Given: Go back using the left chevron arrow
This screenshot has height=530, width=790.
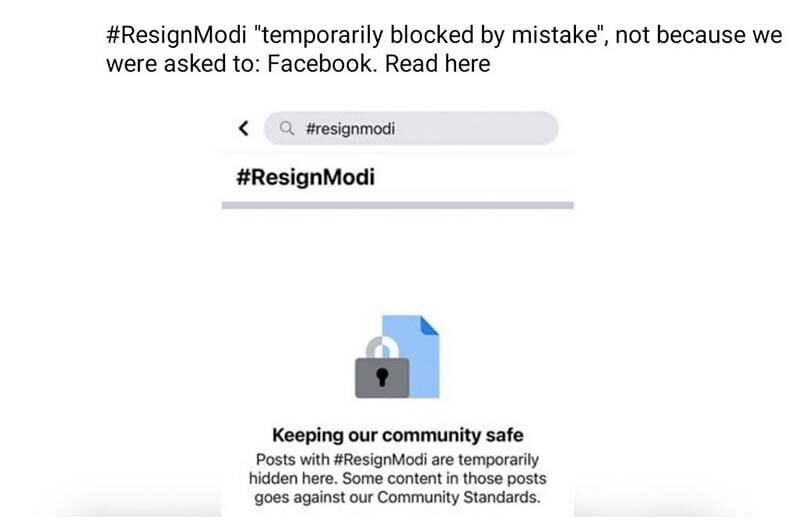Looking at the screenshot, I should pos(243,128).
